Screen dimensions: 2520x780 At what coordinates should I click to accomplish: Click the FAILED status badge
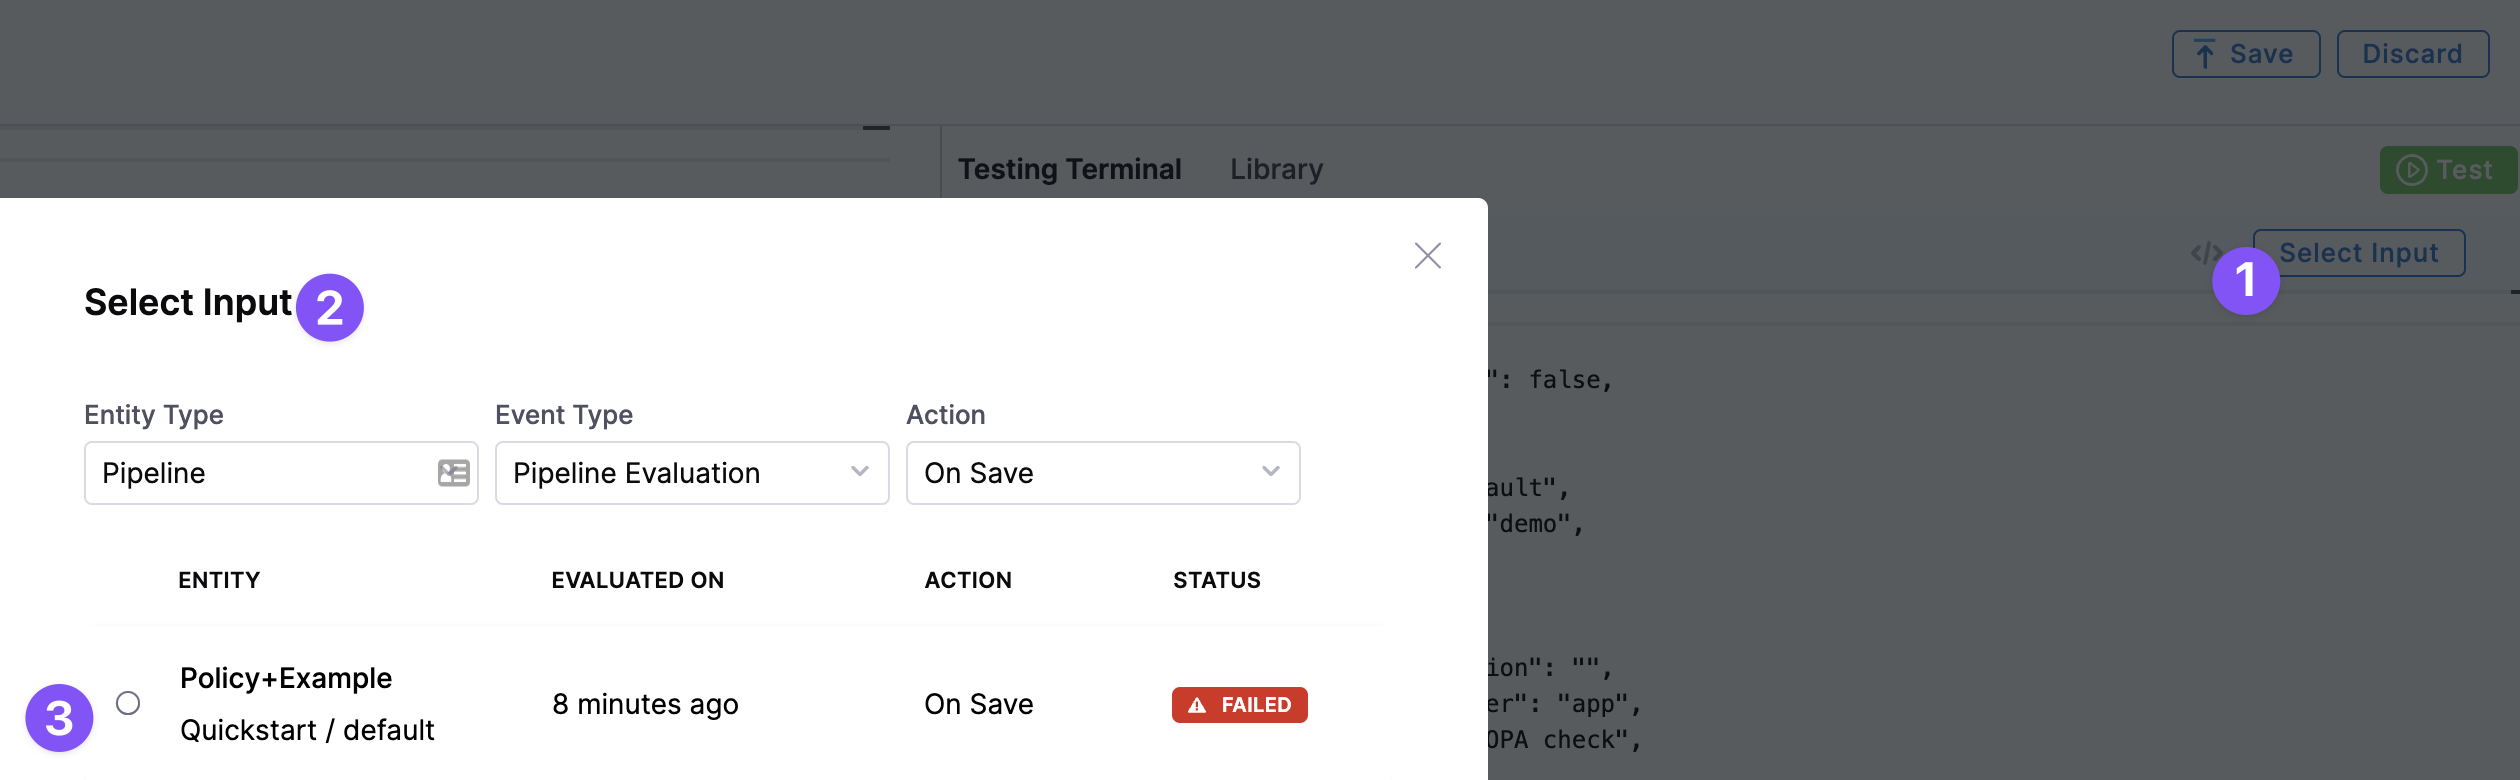1240,705
